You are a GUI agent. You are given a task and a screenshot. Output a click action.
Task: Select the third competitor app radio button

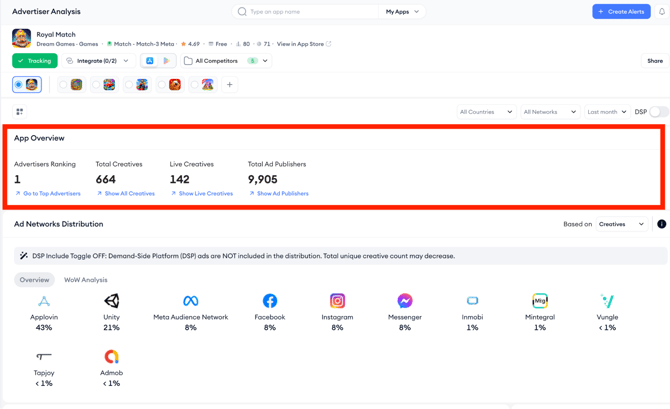pyautogui.click(x=129, y=85)
